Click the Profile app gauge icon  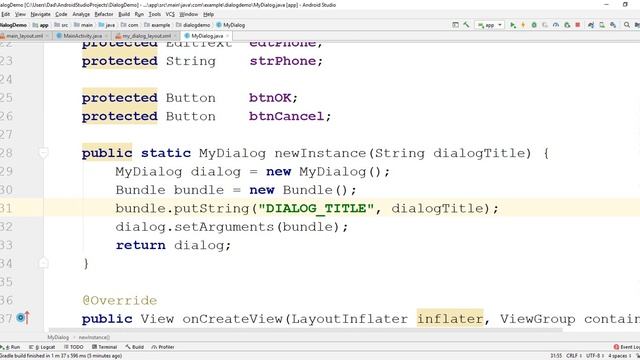point(556,25)
